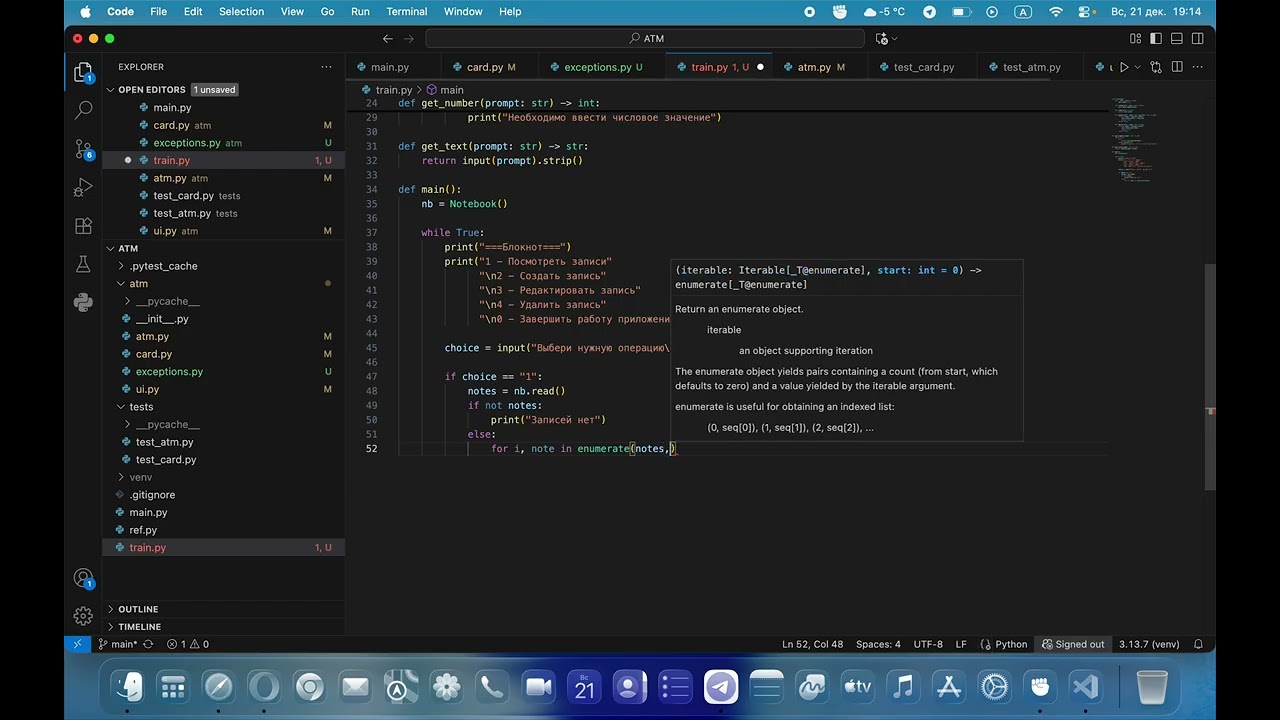Open the Accounts menu in activity bar
Screen dimensions: 1280x720
tap(84, 578)
